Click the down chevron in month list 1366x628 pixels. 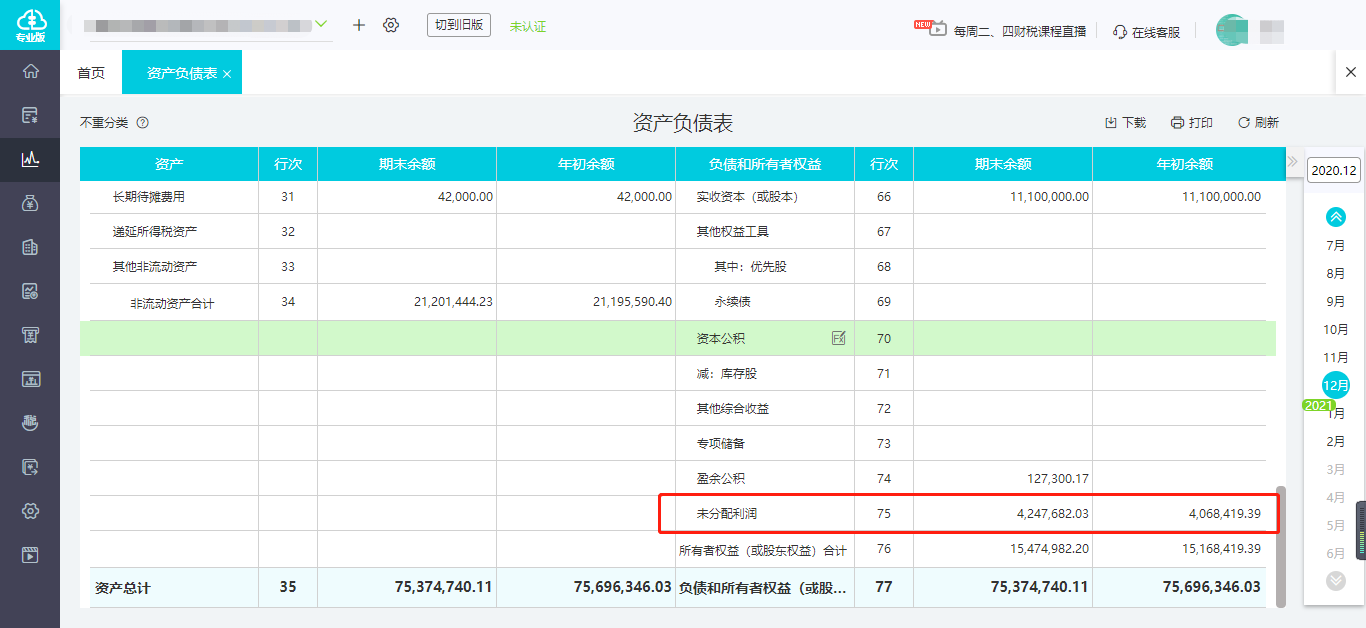[x=1336, y=580]
